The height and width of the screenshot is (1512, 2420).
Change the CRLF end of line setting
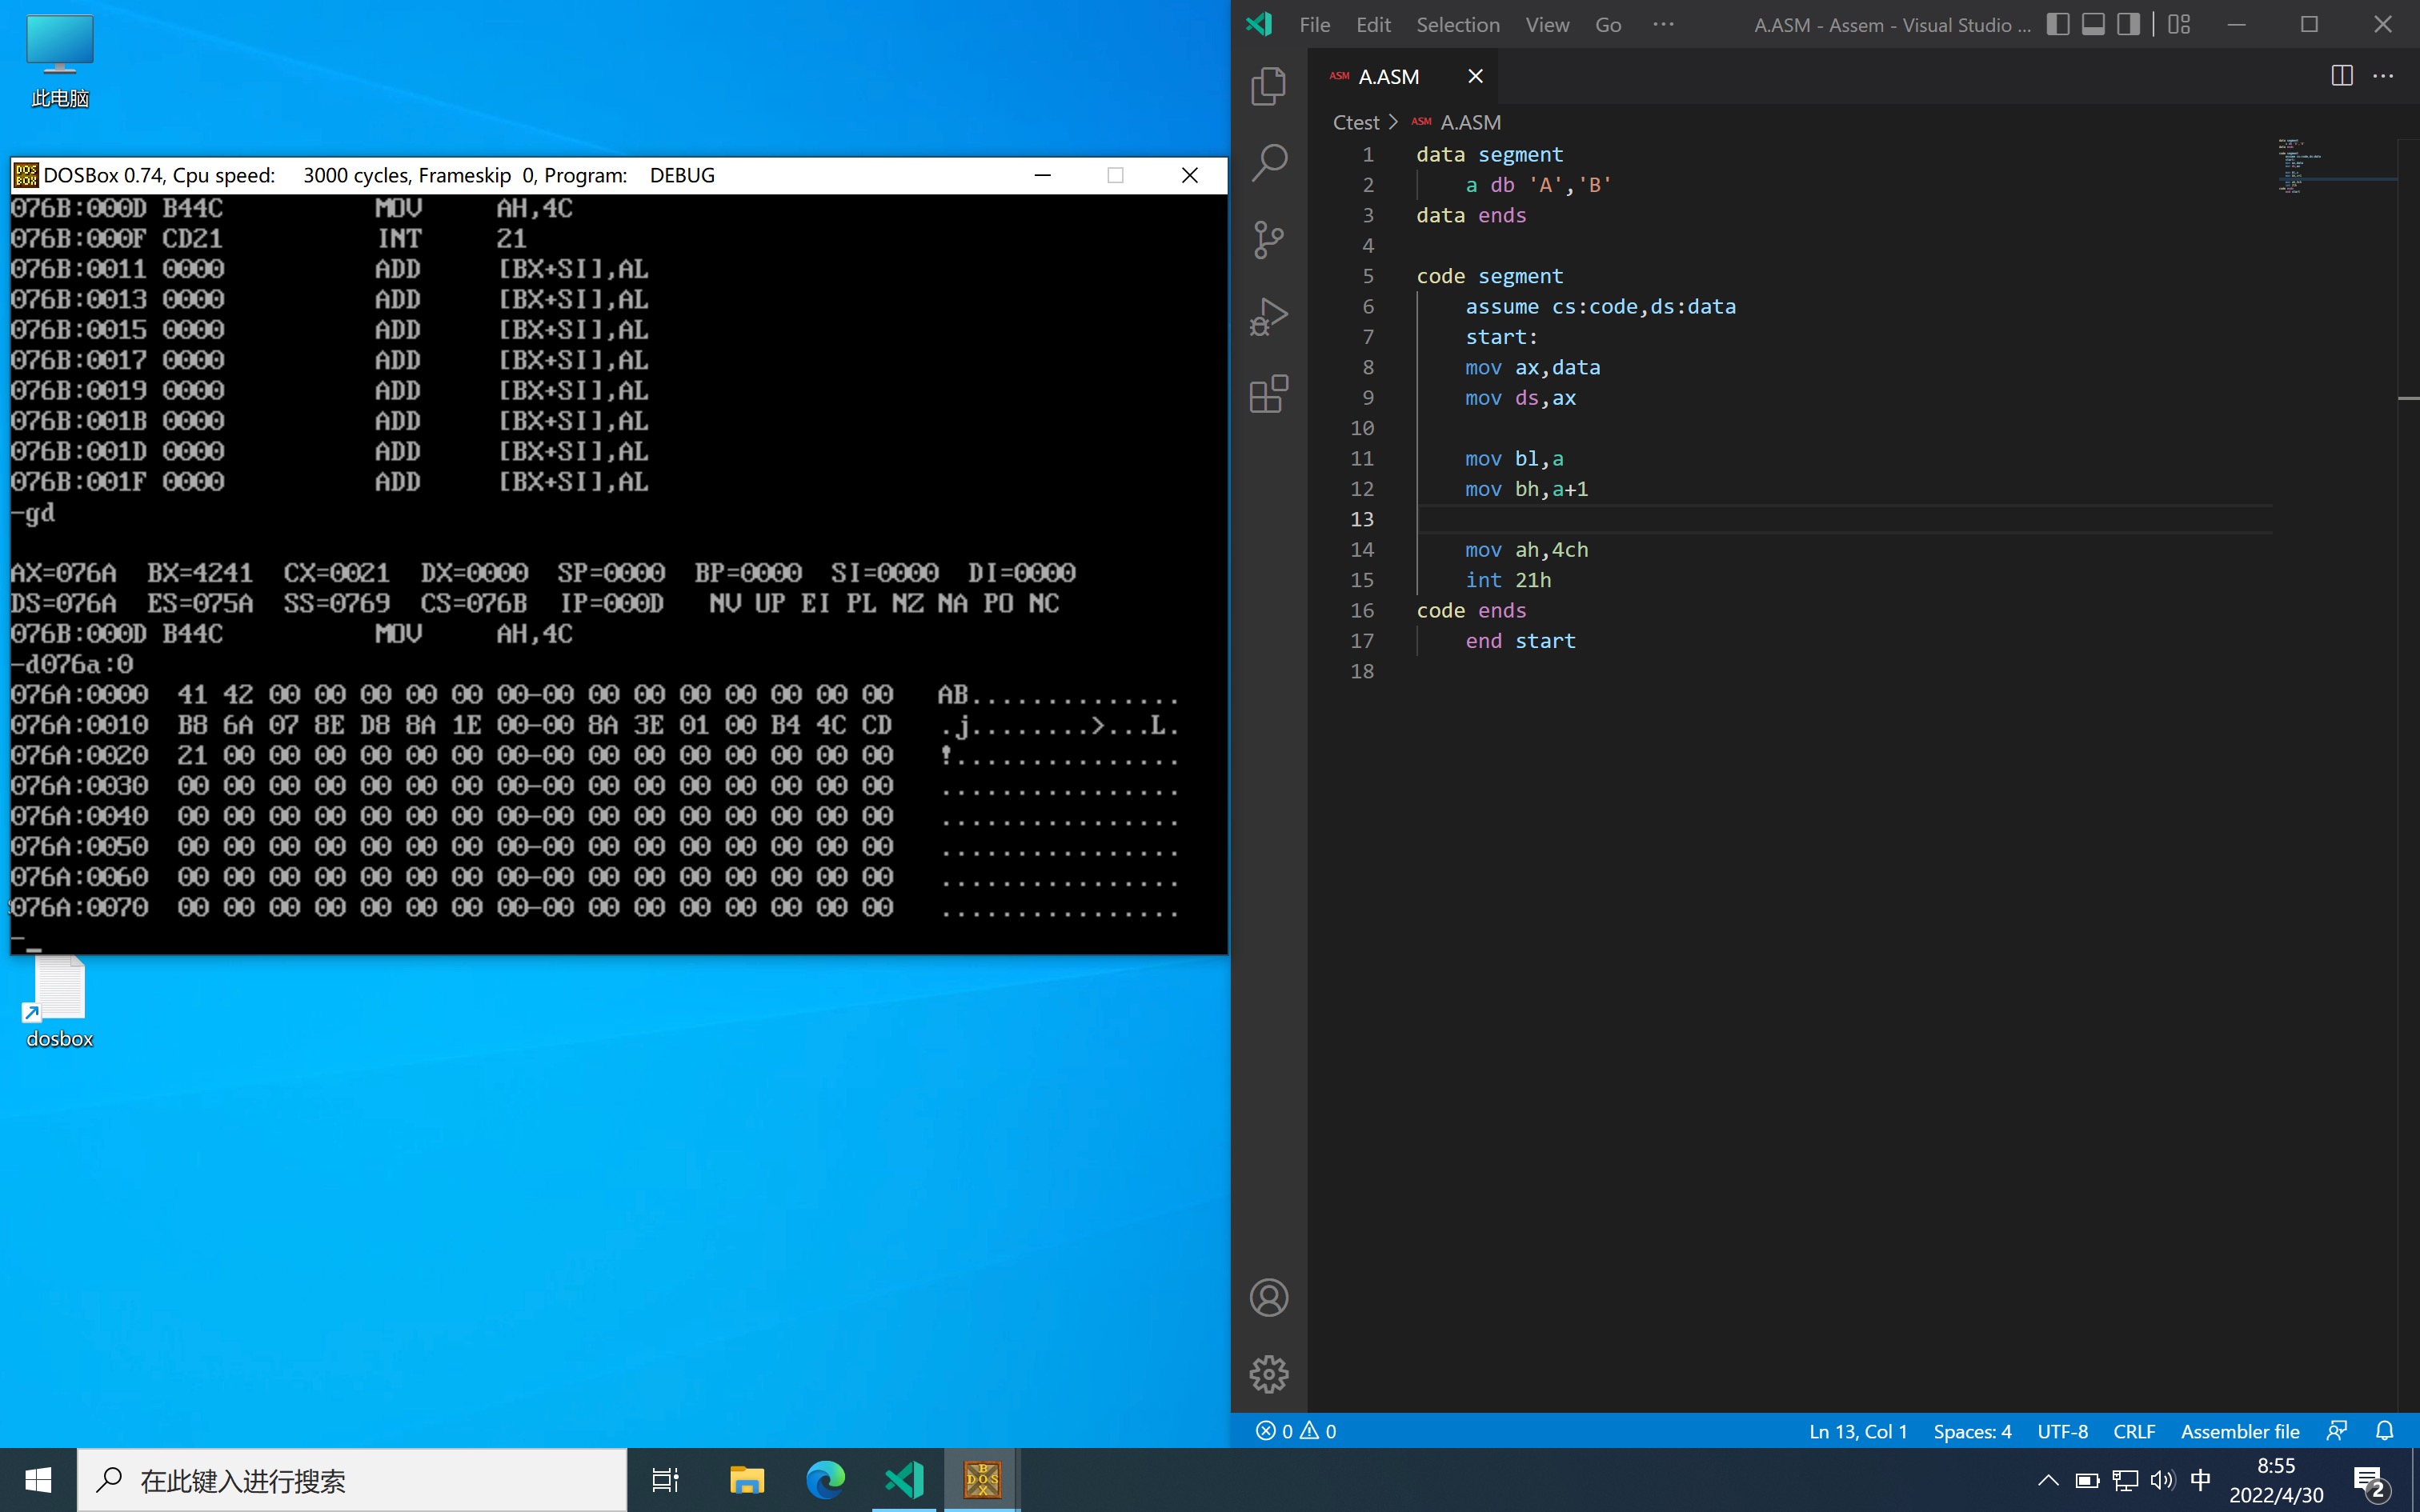(x=2133, y=1431)
